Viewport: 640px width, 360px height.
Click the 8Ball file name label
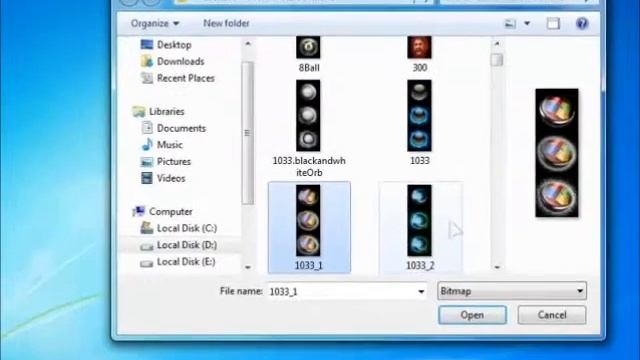click(309, 68)
